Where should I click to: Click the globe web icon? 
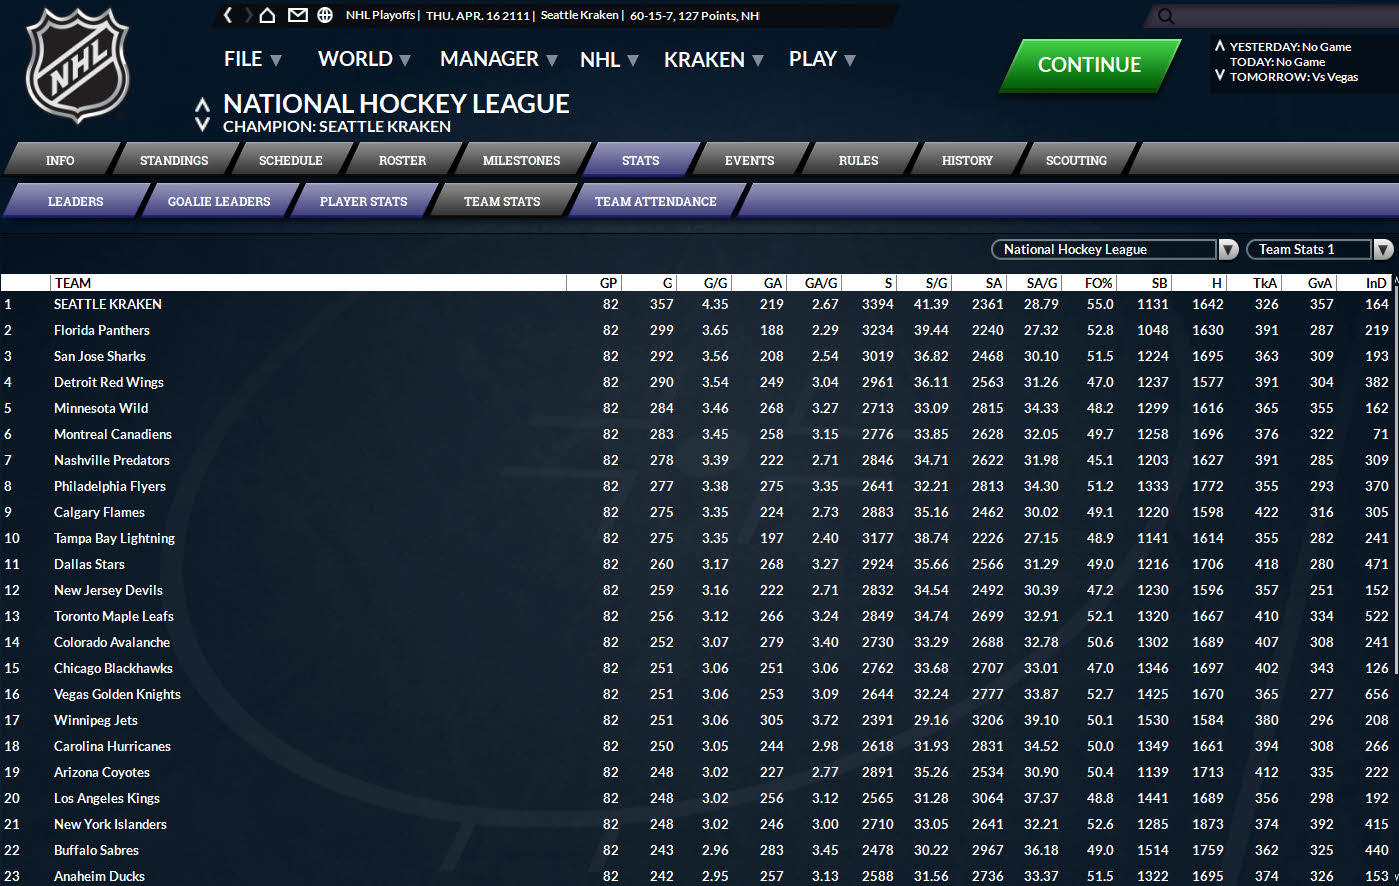click(x=325, y=15)
